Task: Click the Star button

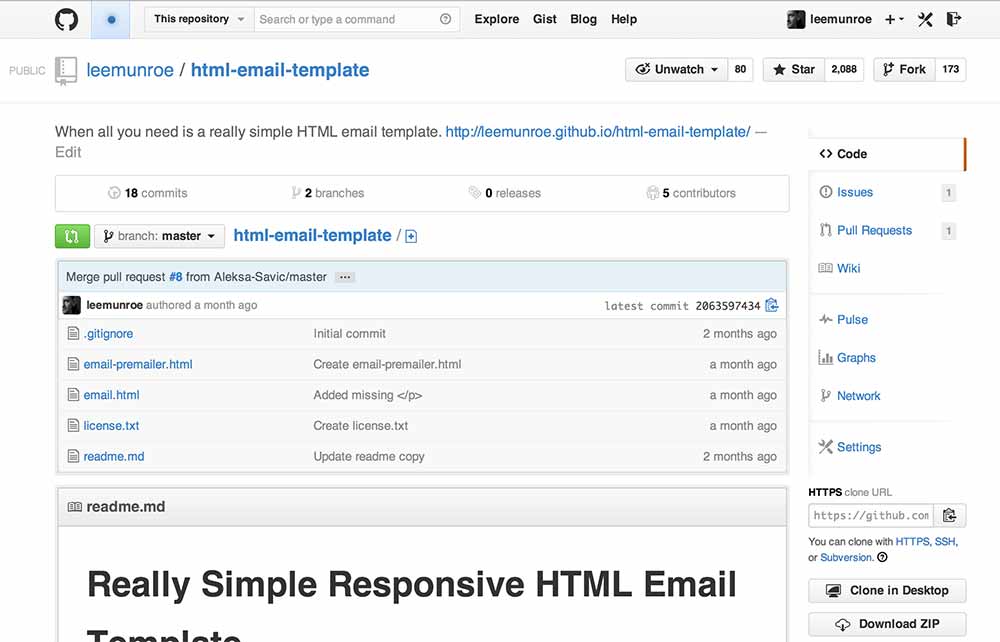Action: coord(794,69)
